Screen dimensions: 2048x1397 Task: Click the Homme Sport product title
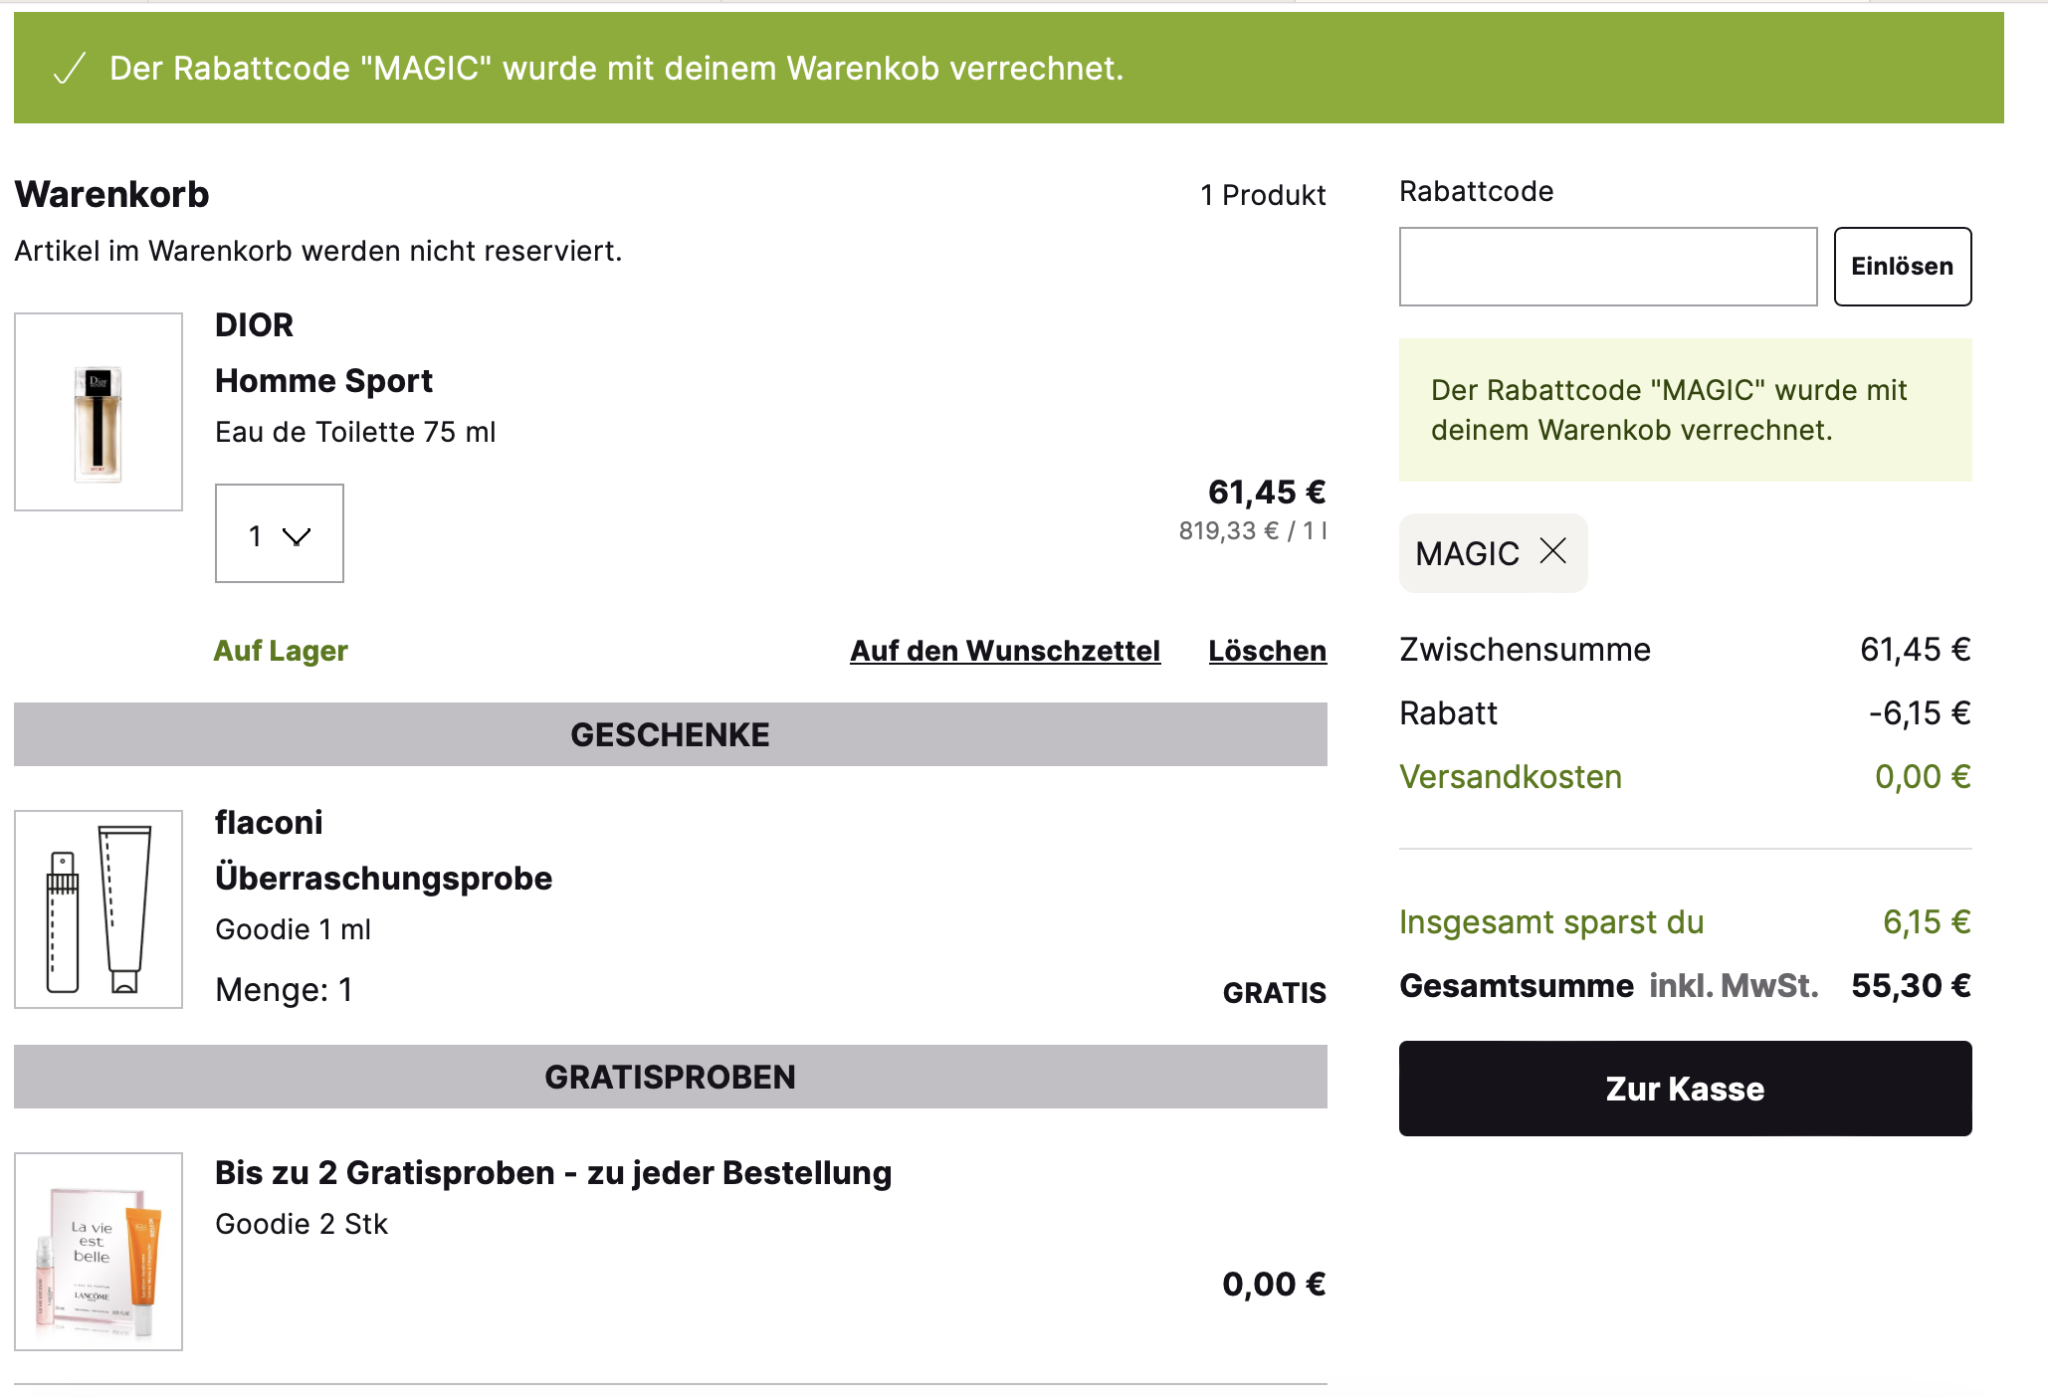[x=323, y=381]
